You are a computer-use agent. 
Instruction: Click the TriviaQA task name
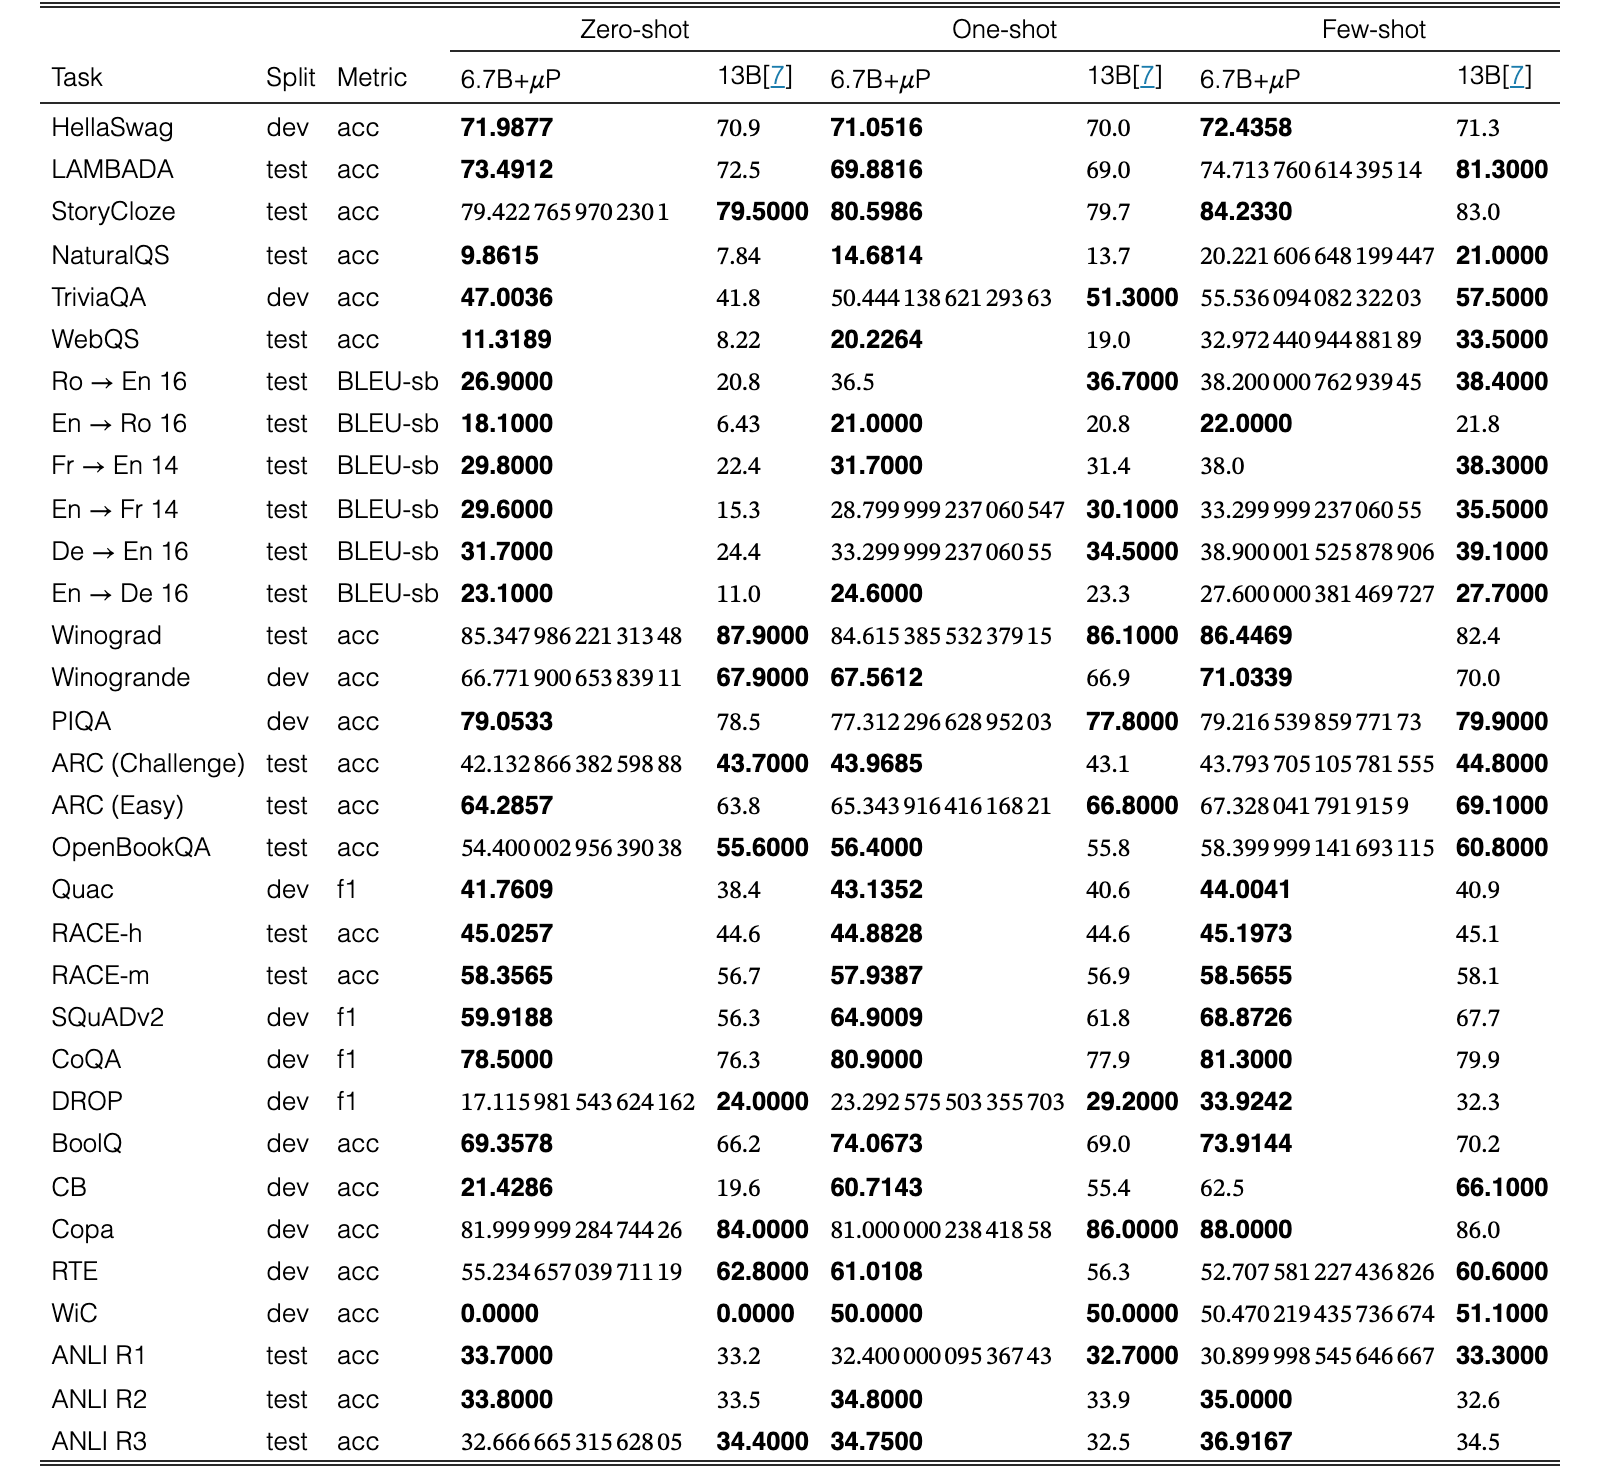98,298
